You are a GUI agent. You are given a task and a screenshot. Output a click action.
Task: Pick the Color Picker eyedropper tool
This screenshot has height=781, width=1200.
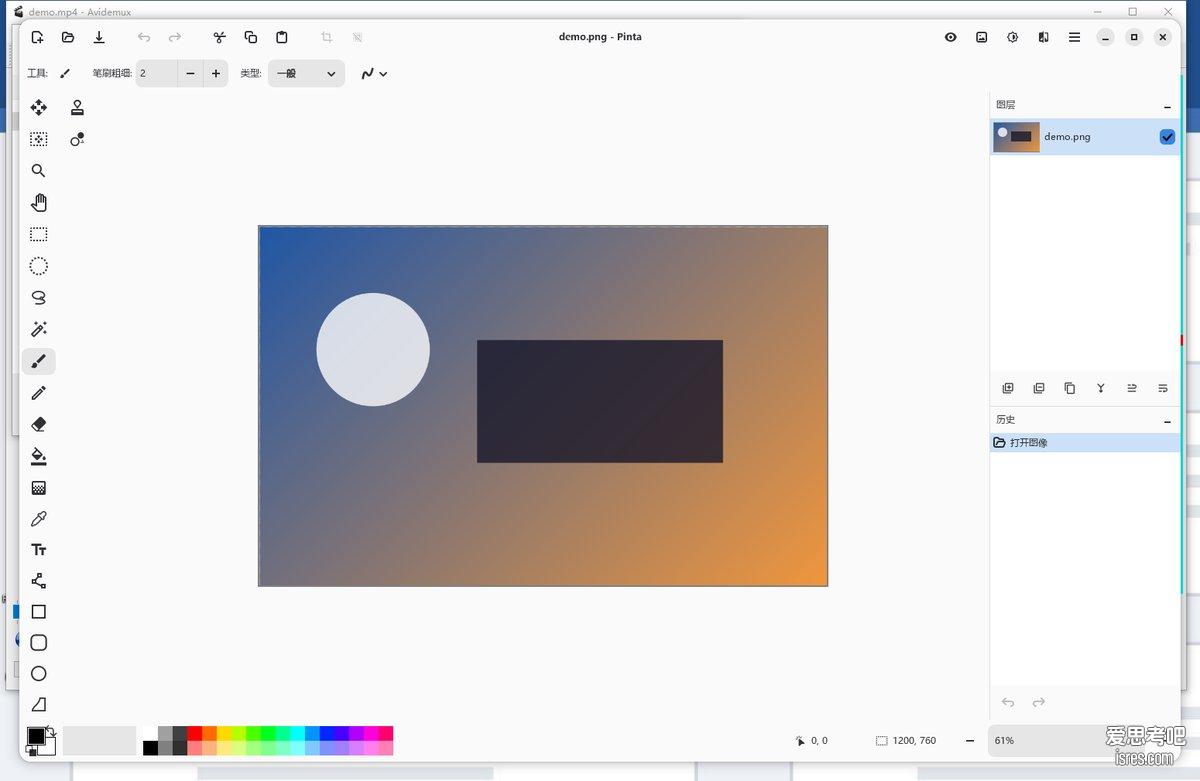39,519
